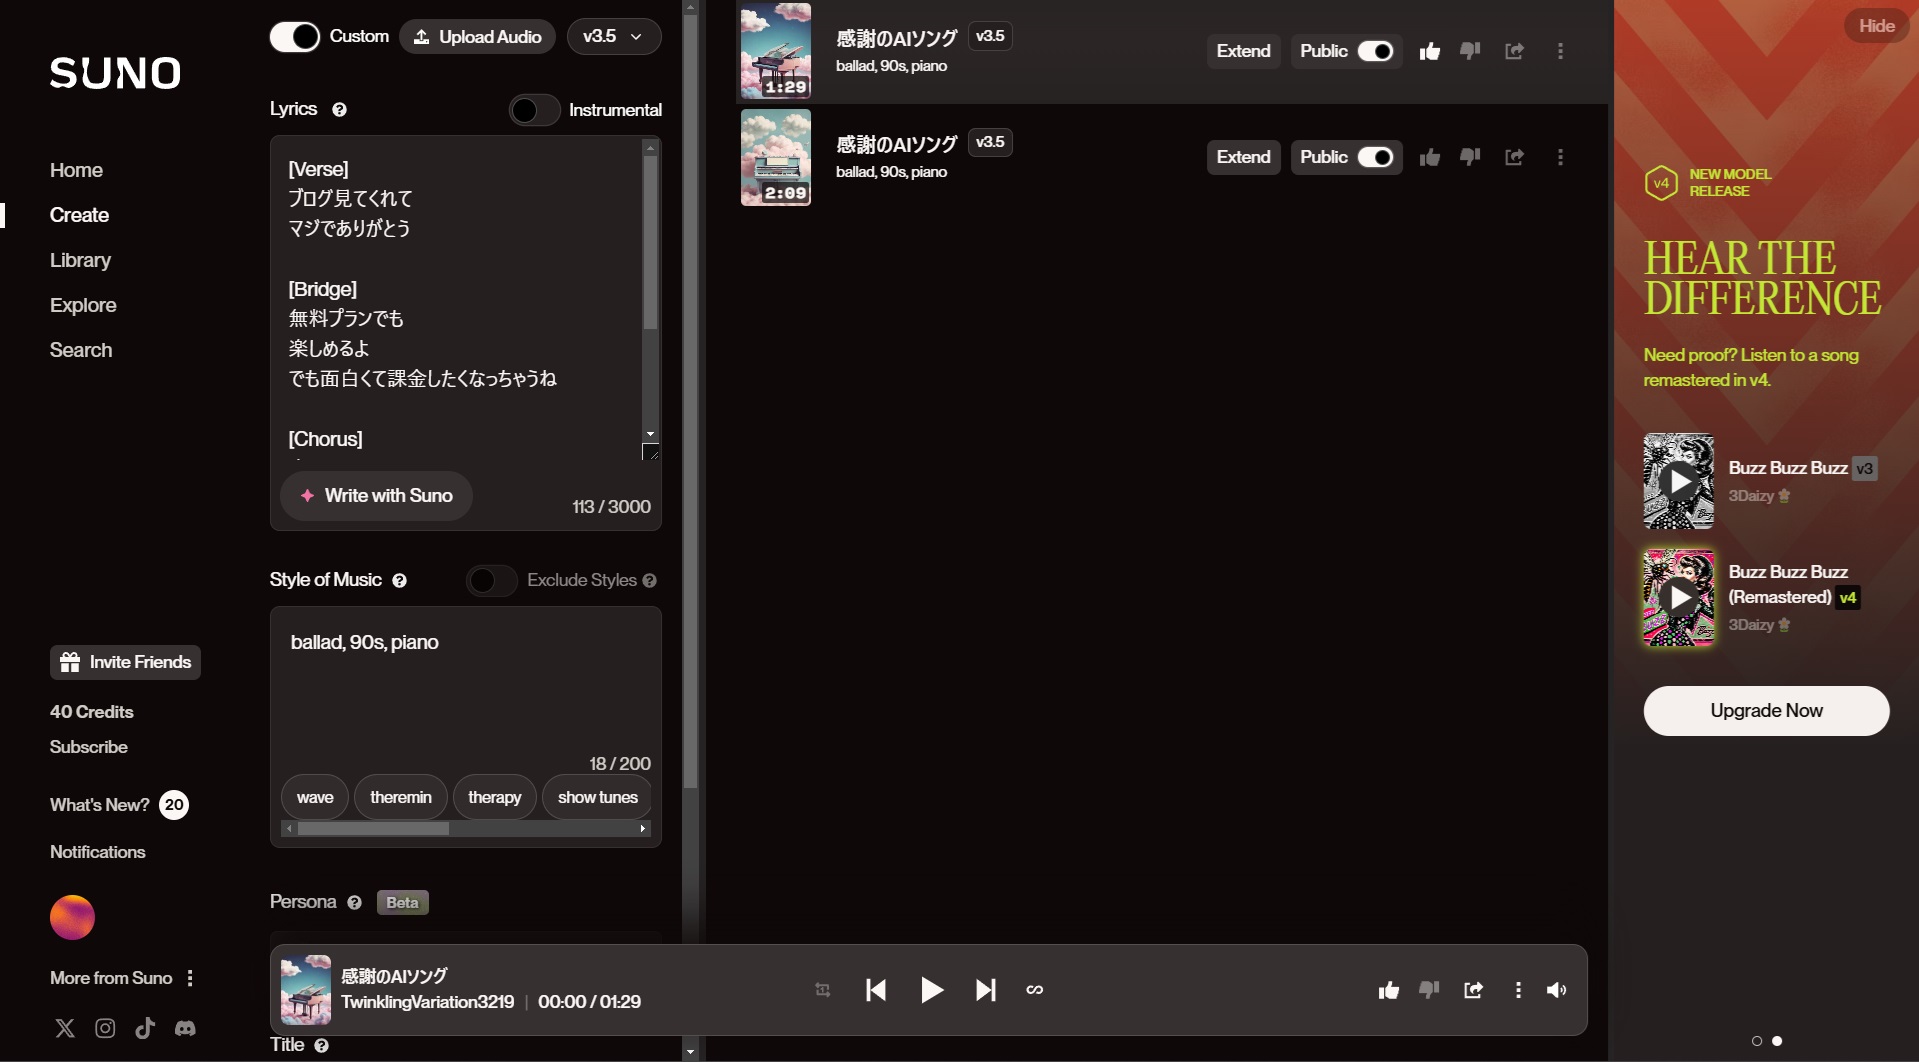Click the Upload Audio button
Image resolution: width=1919 pixels, height=1062 pixels.
pos(478,37)
